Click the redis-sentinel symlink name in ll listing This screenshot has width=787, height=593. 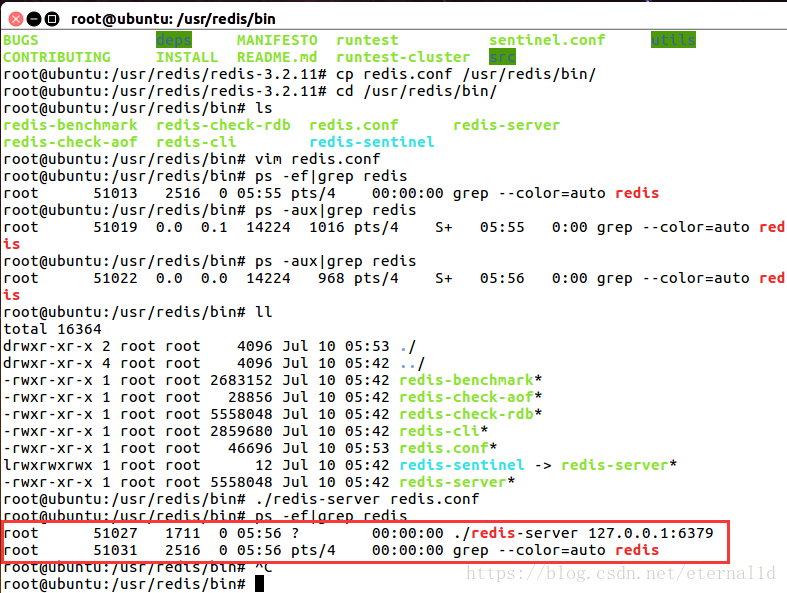[462, 465]
